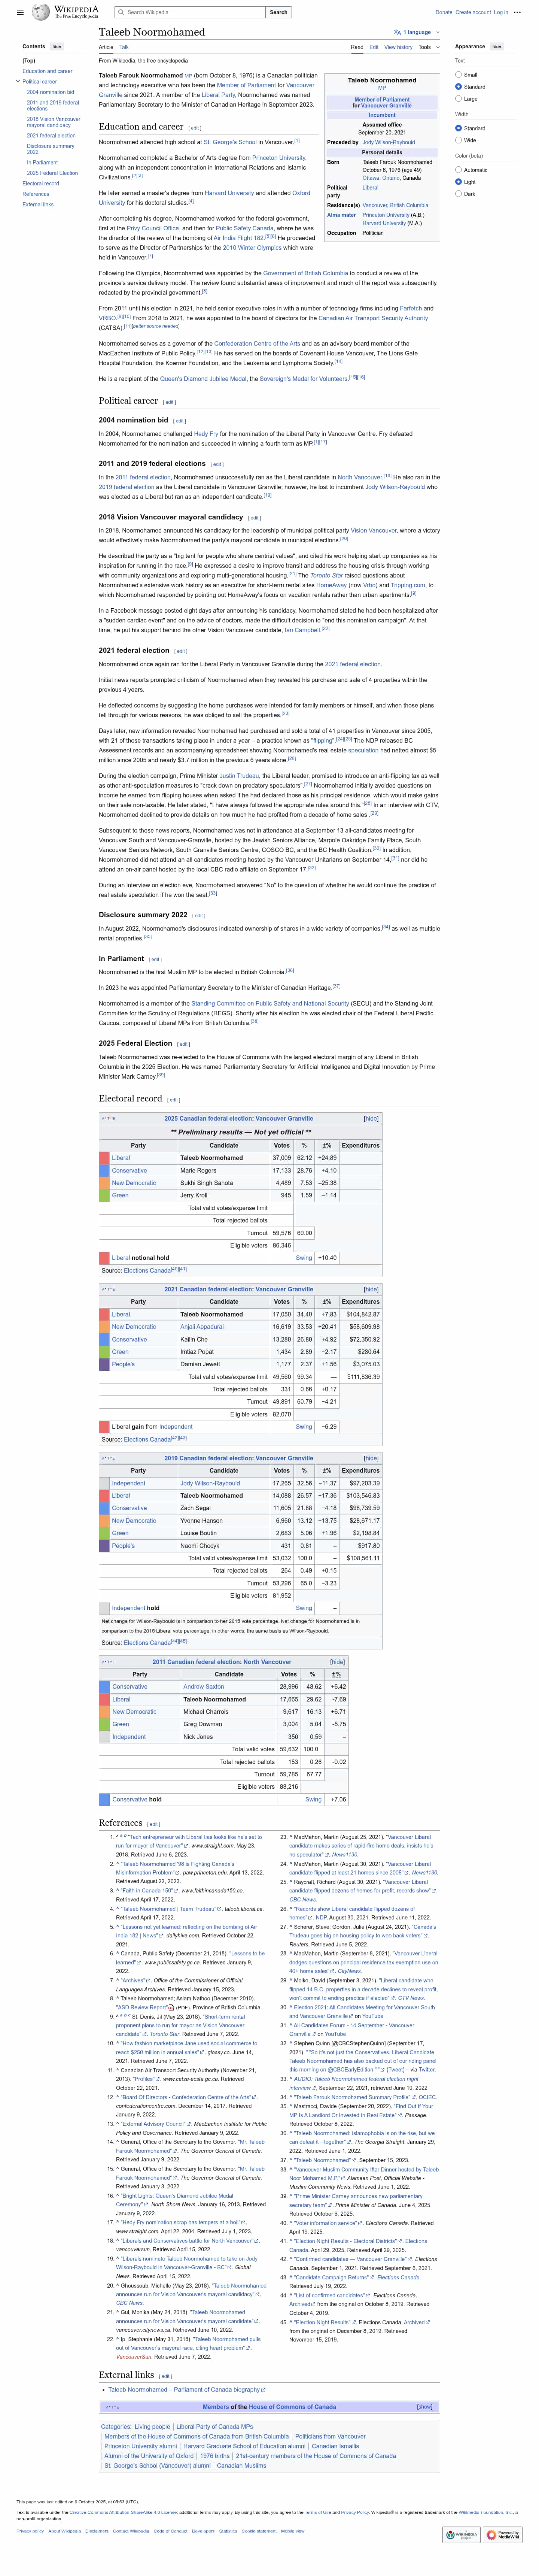539x2576 pixels.
Task: Open the View history tab
Action: click(398, 47)
